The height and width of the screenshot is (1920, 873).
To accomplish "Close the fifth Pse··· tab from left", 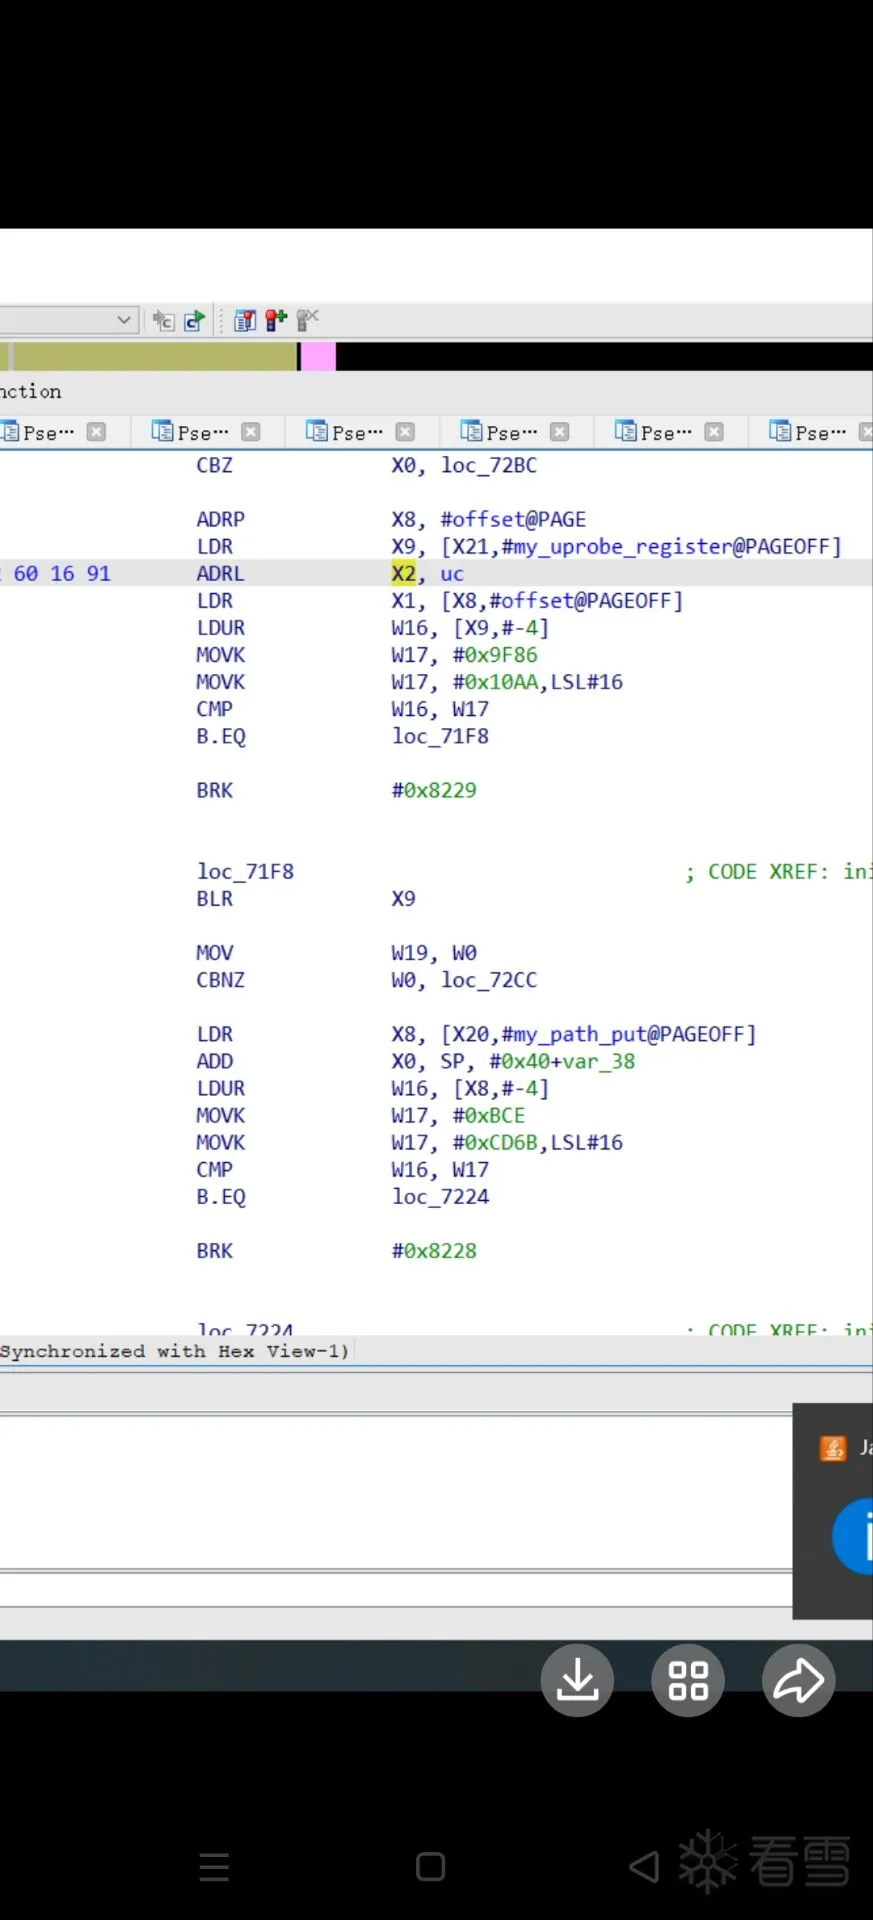I will point(714,432).
